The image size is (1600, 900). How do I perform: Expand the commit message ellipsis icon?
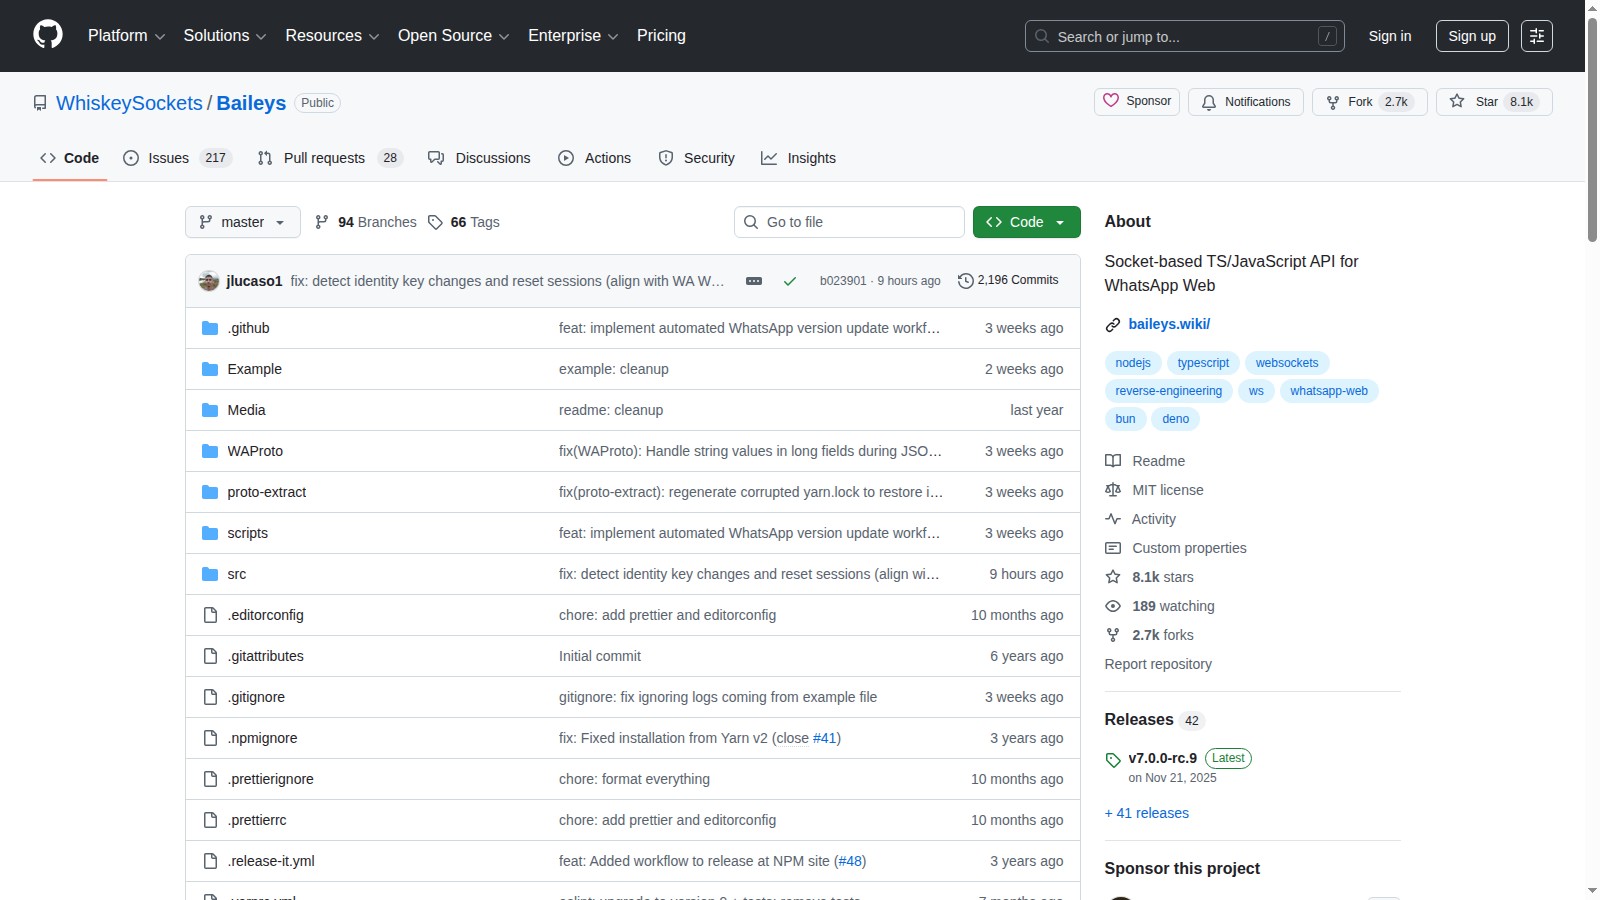pyautogui.click(x=754, y=281)
